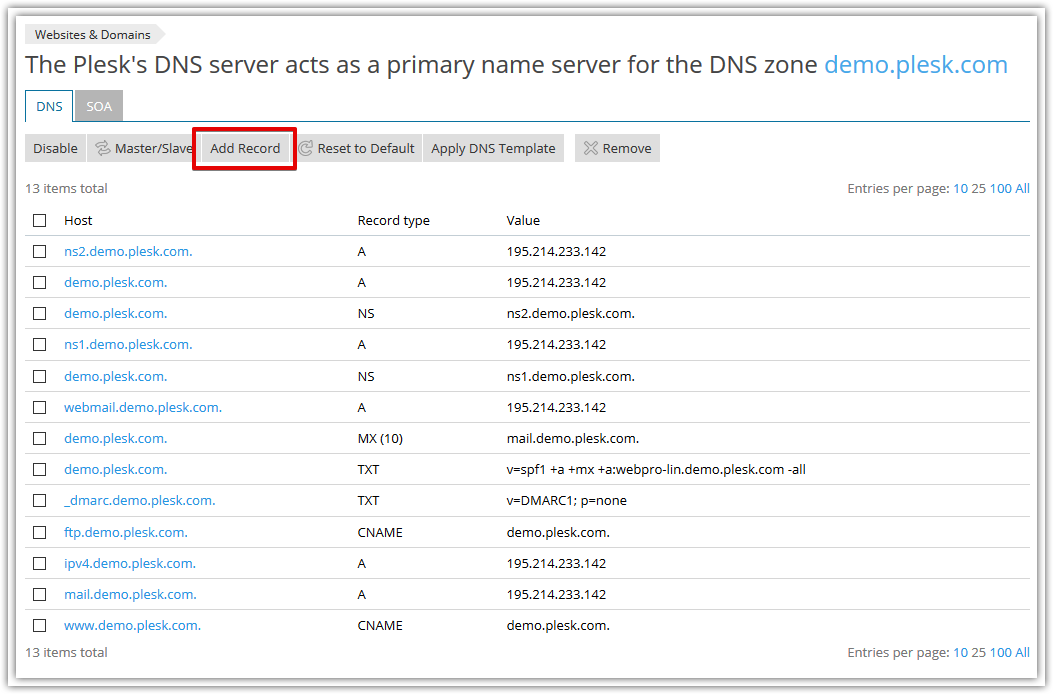This screenshot has height=694, width=1053.
Task: Select the checkbox next to ns2.demo.plesk.com
Action: tap(39, 251)
